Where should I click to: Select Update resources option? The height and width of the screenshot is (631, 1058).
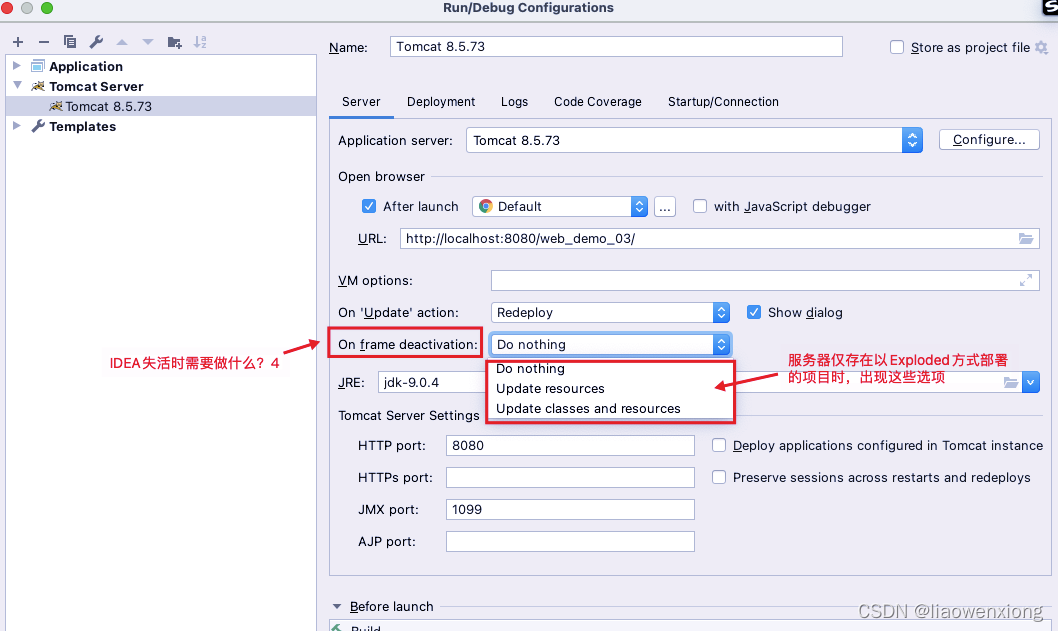pyautogui.click(x=611, y=389)
